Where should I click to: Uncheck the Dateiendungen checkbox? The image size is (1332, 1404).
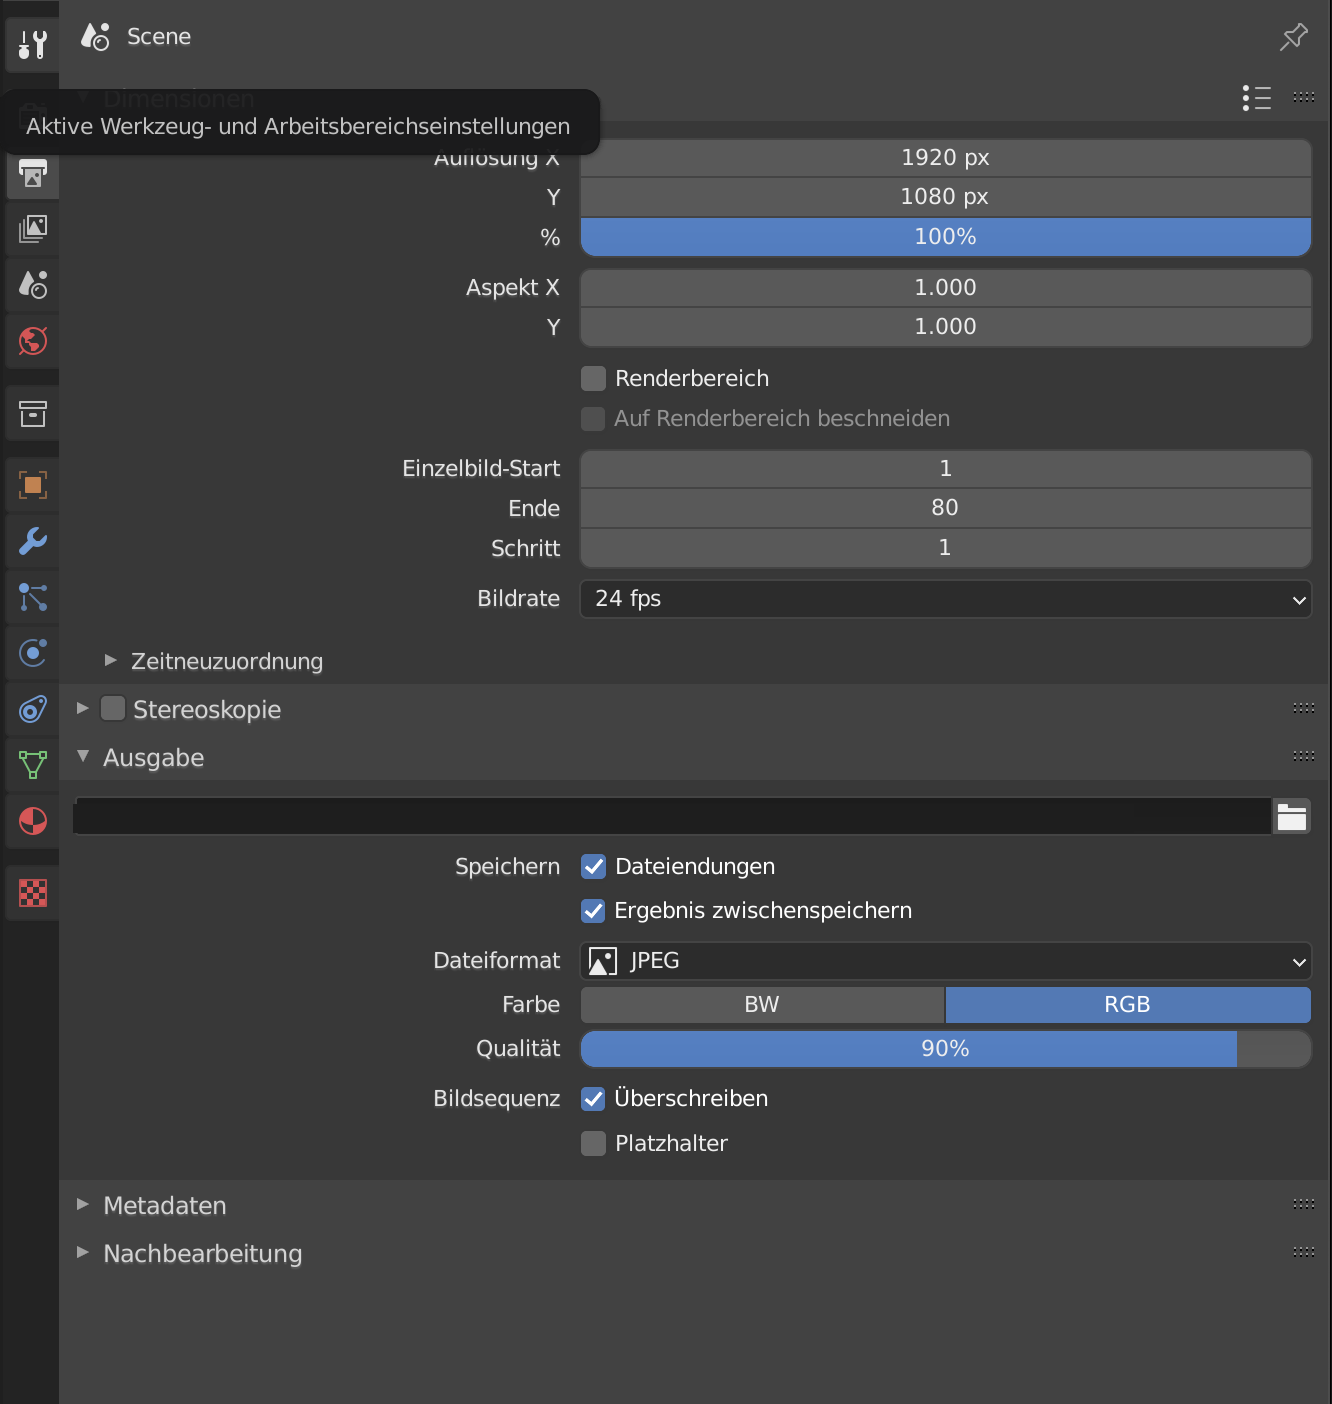click(594, 866)
